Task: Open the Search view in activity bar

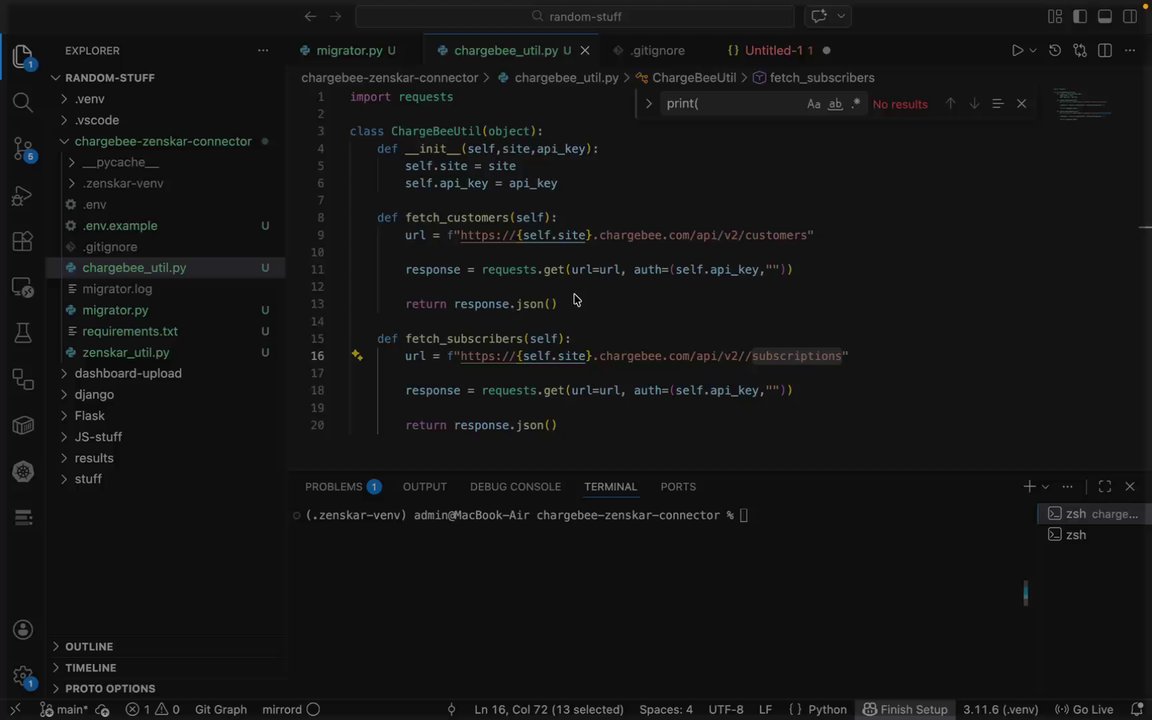Action: pyautogui.click(x=22, y=101)
